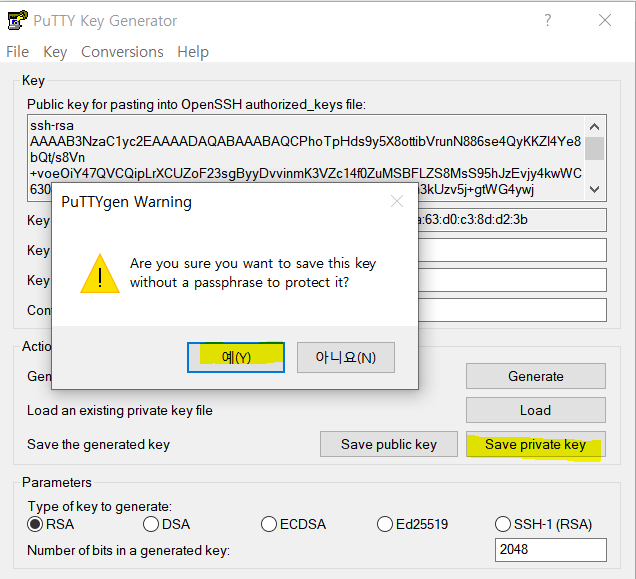Image resolution: width=636 pixels, height=579 pixels.
Task: Click inside the public key text box
Action: (x=306, y=158)
